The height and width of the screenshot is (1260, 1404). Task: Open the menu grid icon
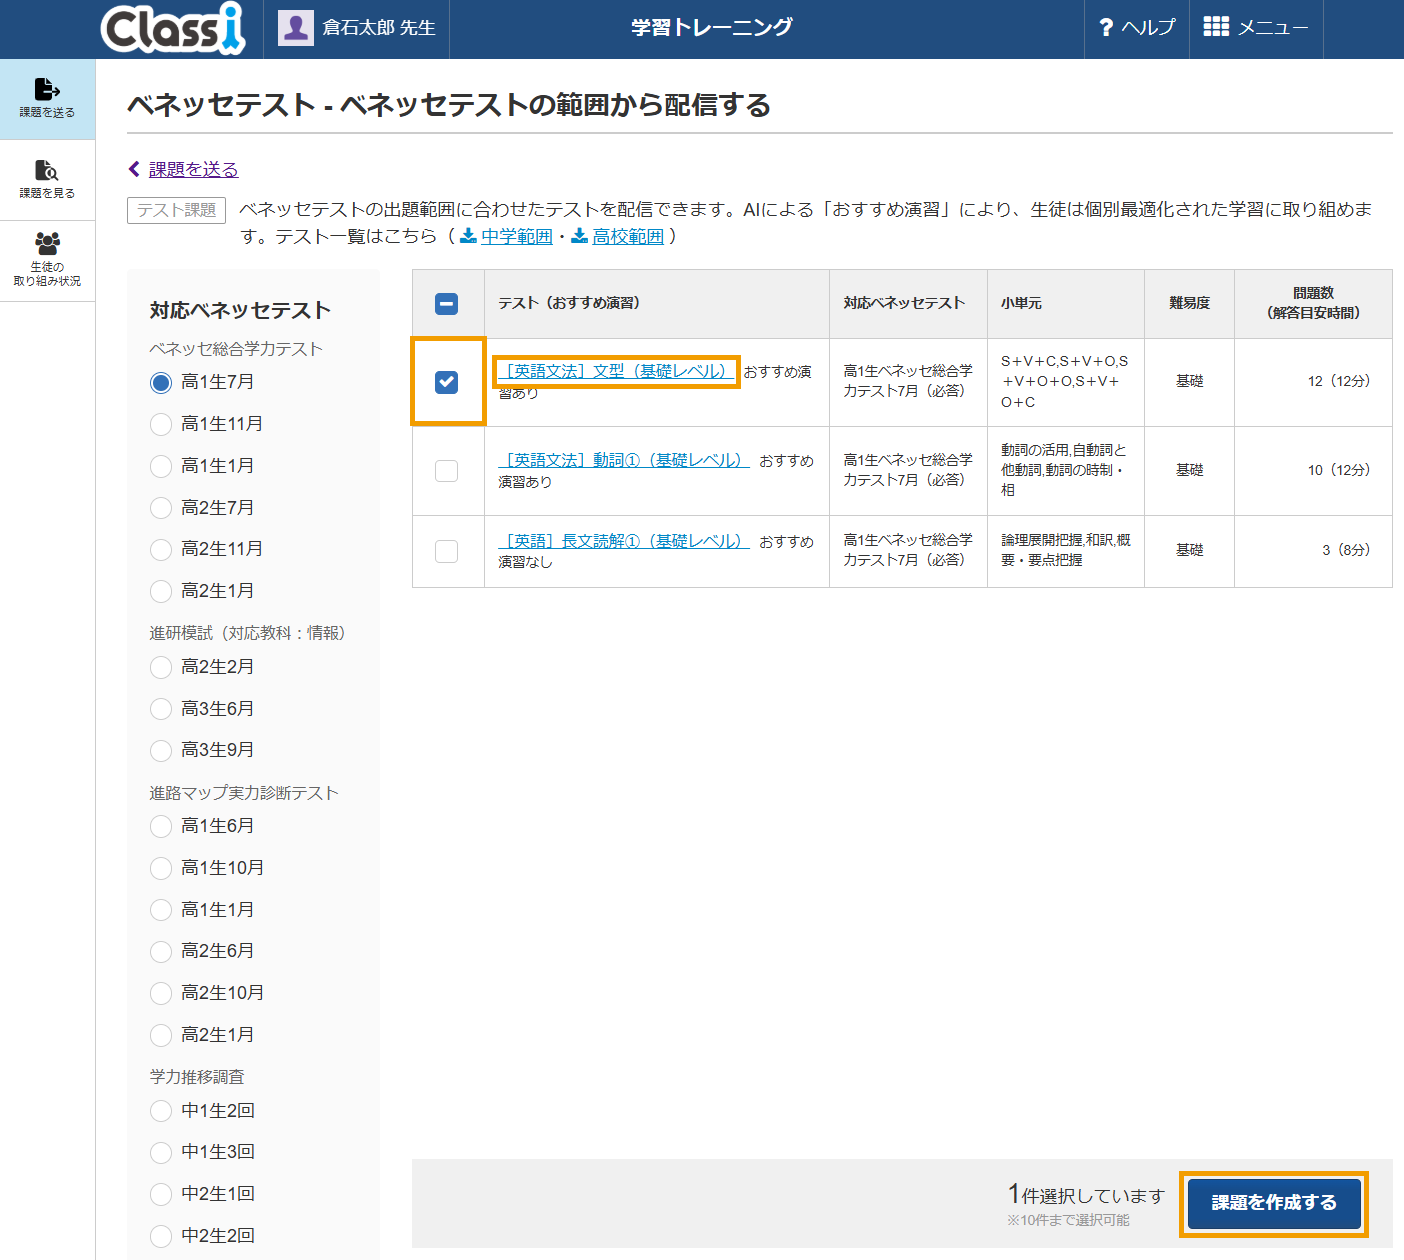coord(1216,27)
